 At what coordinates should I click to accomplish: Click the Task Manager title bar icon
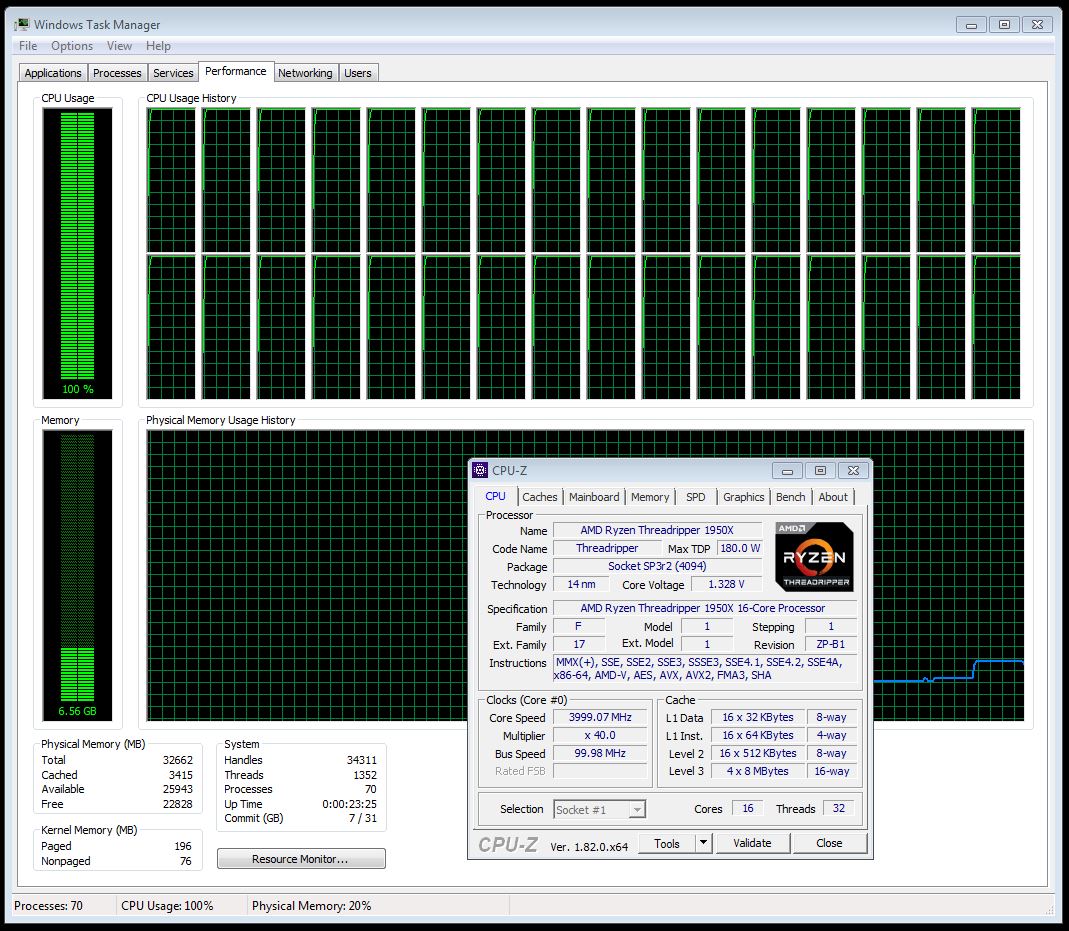21,24
